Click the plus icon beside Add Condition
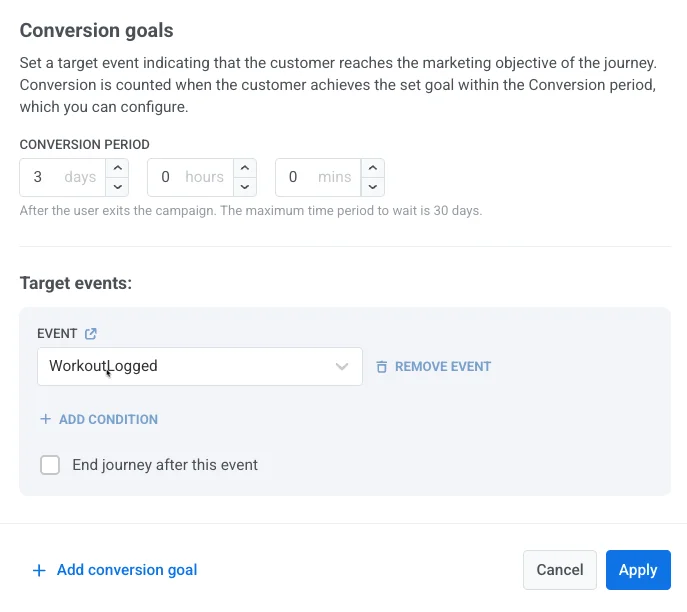The width and height of the screenshot is (687, 612). click(45, 420)
